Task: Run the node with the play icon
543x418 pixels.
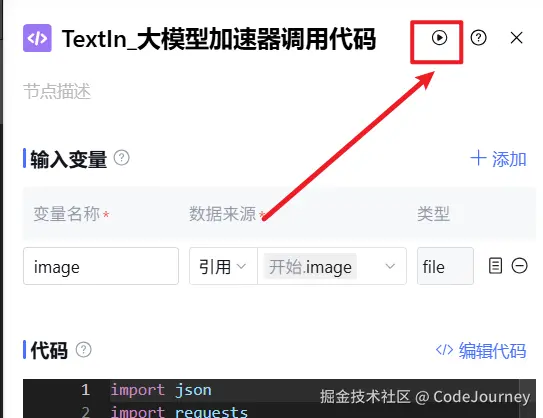Action: point(439,37)
